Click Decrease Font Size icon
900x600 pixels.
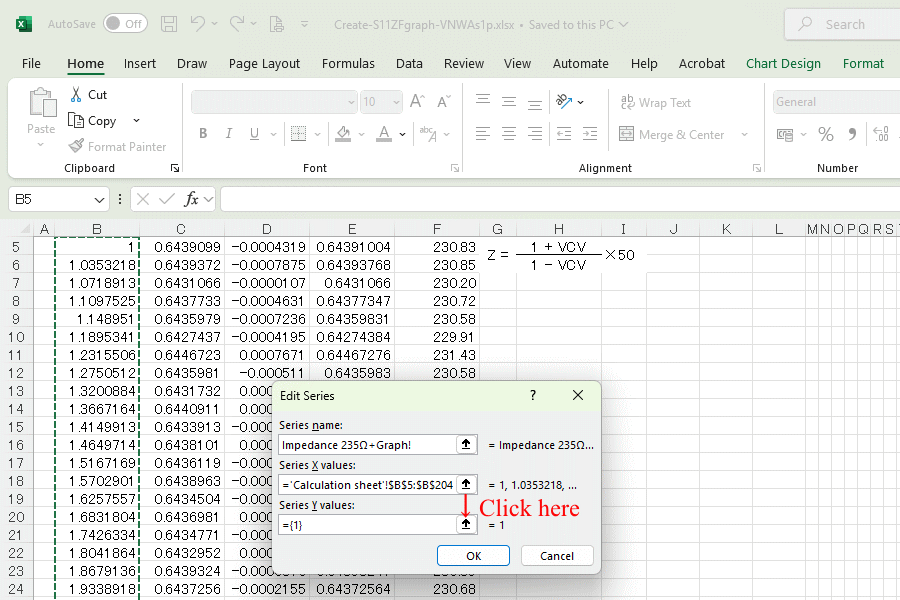[444, 102]
